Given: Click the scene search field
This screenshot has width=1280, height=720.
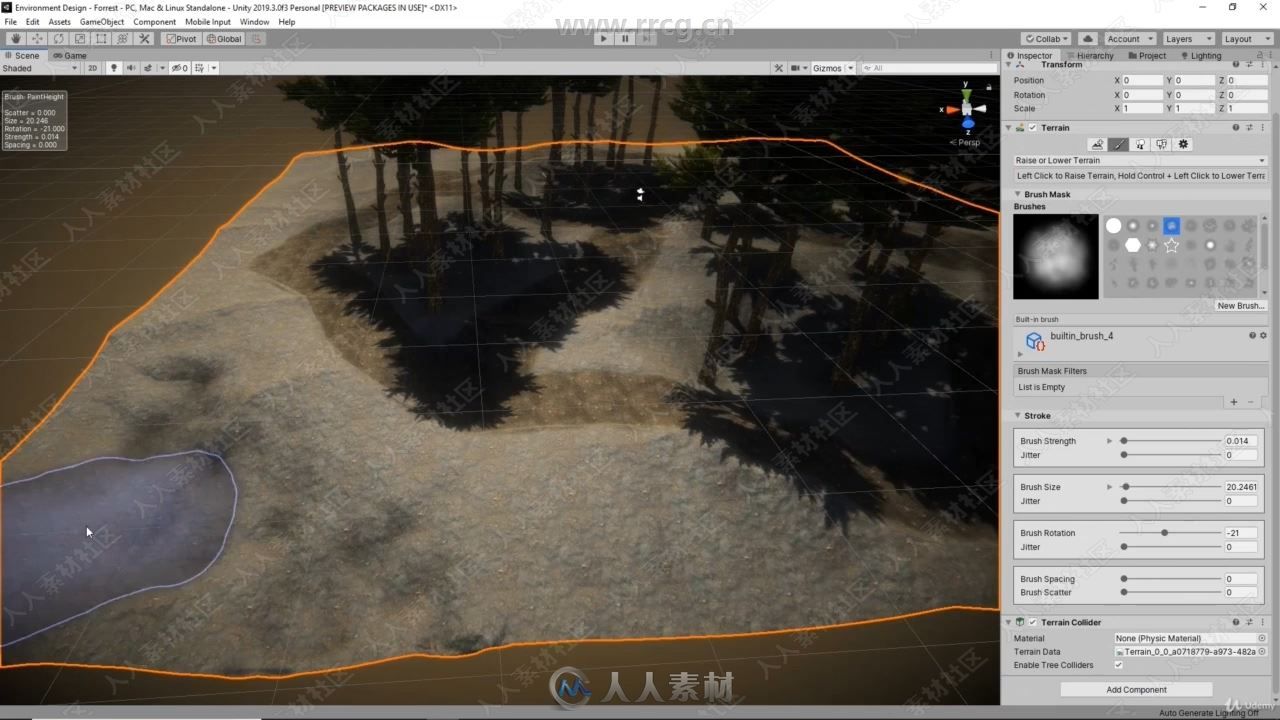Looking at the screenshot, I should [930, 68].
